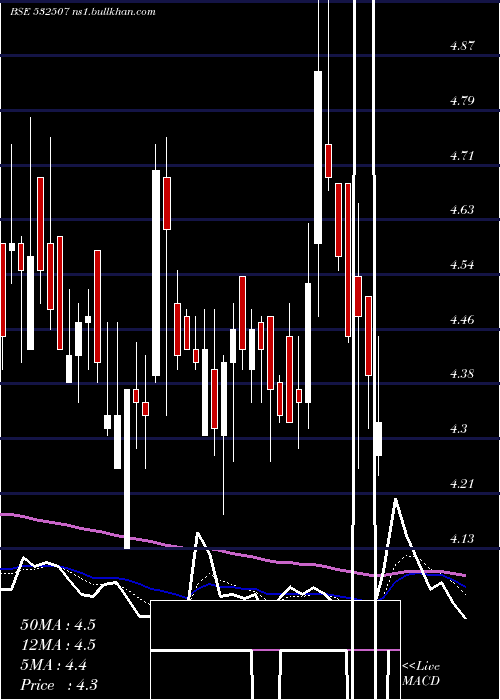
Task: Click the '5MA : 4.4' indicator text
Action: [54, 665]
